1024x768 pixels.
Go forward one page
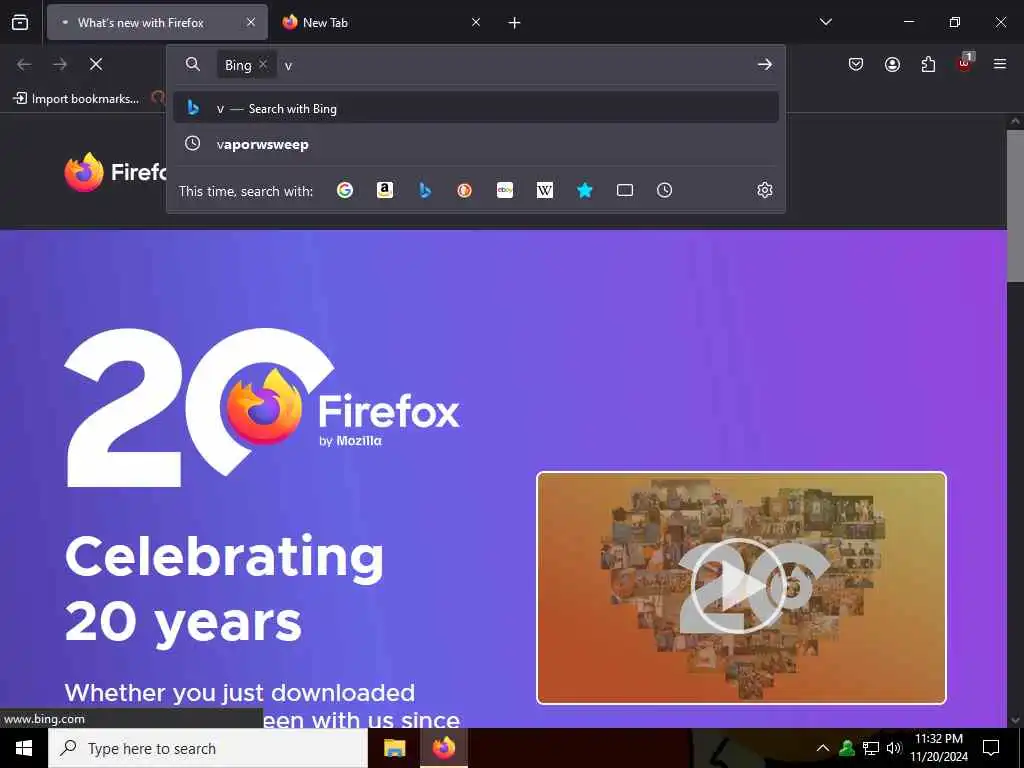click(x=60, y=64)
